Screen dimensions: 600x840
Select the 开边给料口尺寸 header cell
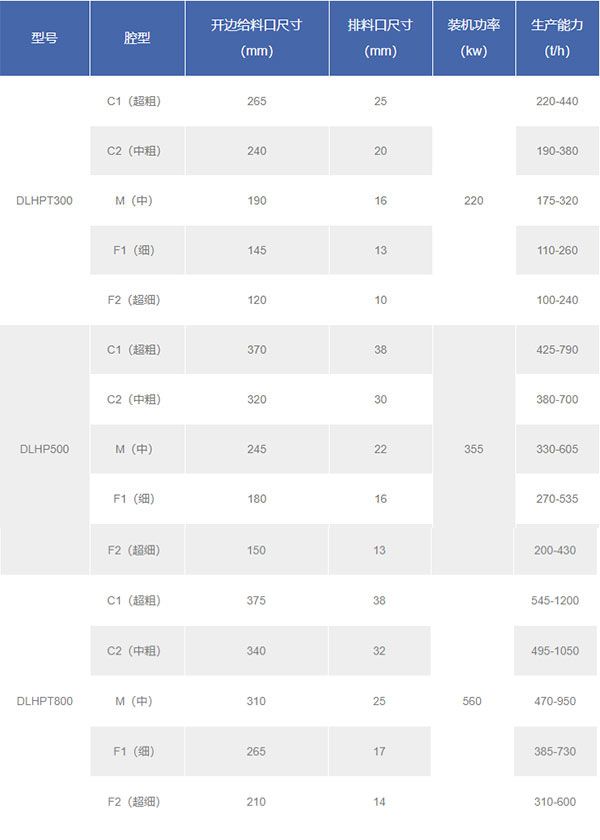257,38
